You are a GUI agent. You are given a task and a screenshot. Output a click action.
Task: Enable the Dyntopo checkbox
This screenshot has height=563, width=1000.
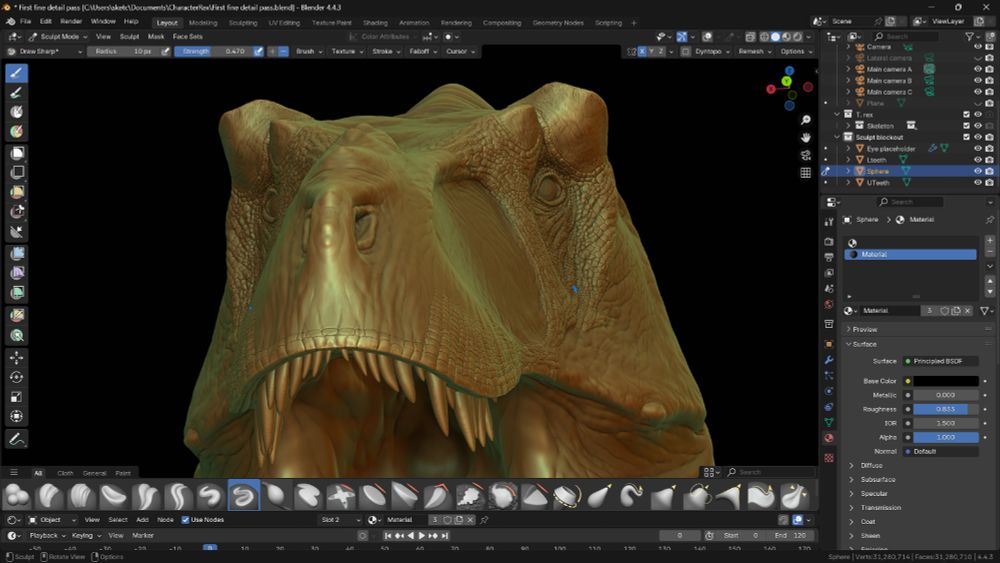pyautogui.click(x=686, y=51)
